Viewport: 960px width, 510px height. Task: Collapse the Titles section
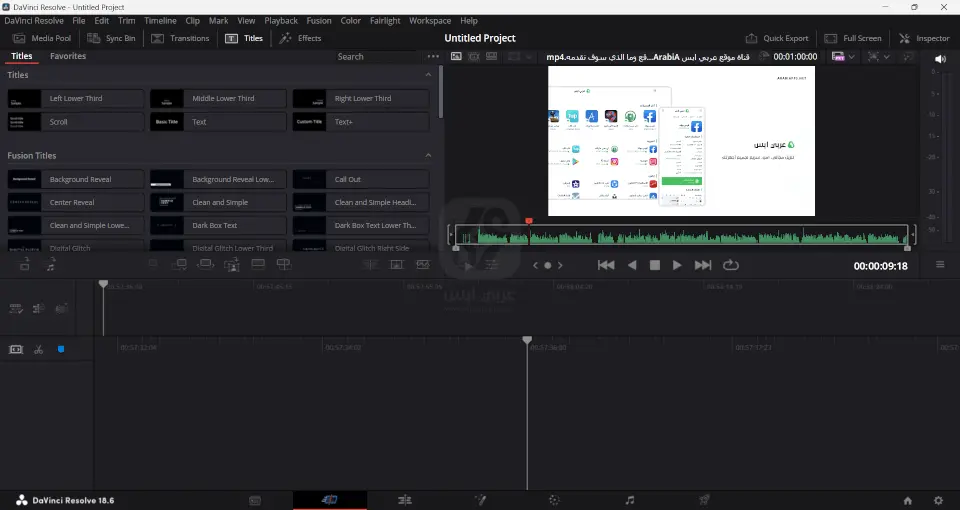tap(428, 75)
